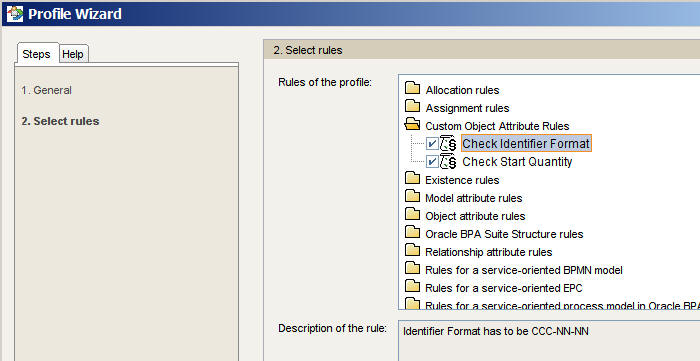
Task: Click the 'Description of the rule:' label
Action: coord(332,328)
